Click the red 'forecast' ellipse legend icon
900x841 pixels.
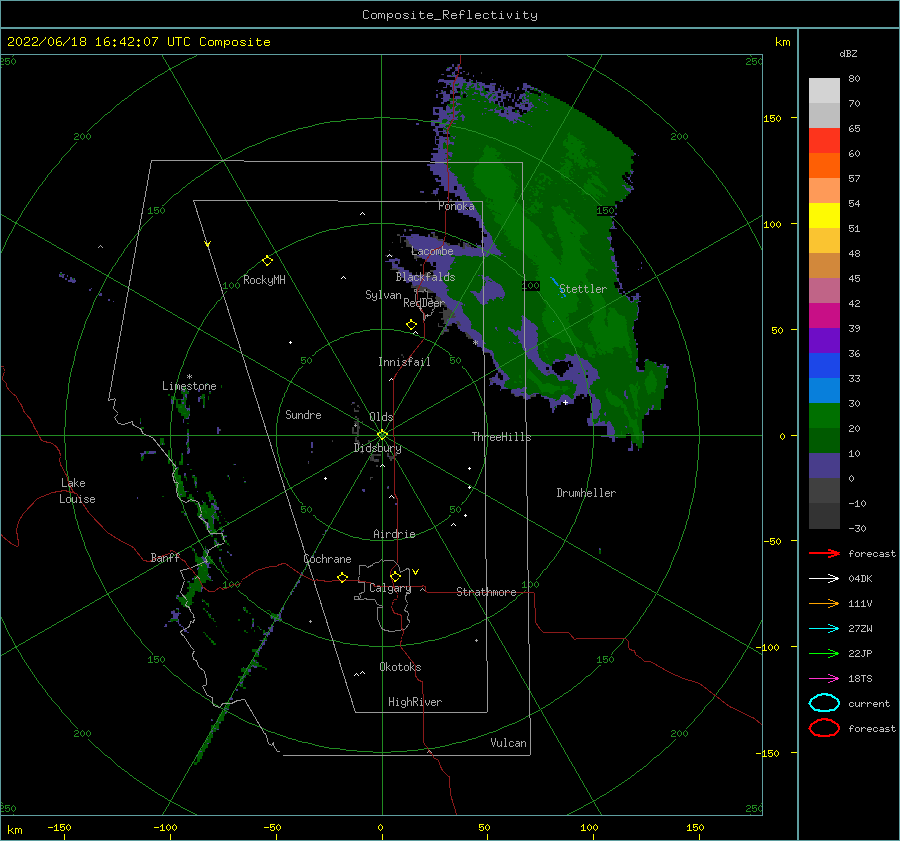coord(824,728)
